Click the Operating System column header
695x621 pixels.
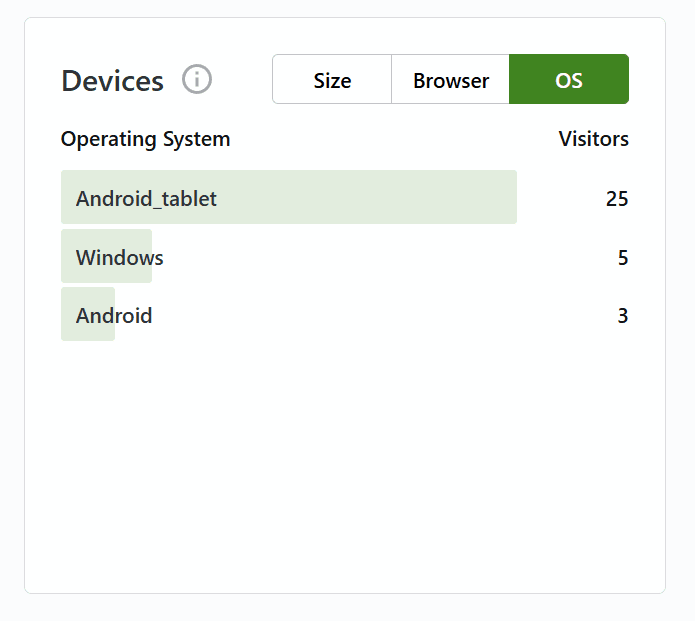(145, 139)
